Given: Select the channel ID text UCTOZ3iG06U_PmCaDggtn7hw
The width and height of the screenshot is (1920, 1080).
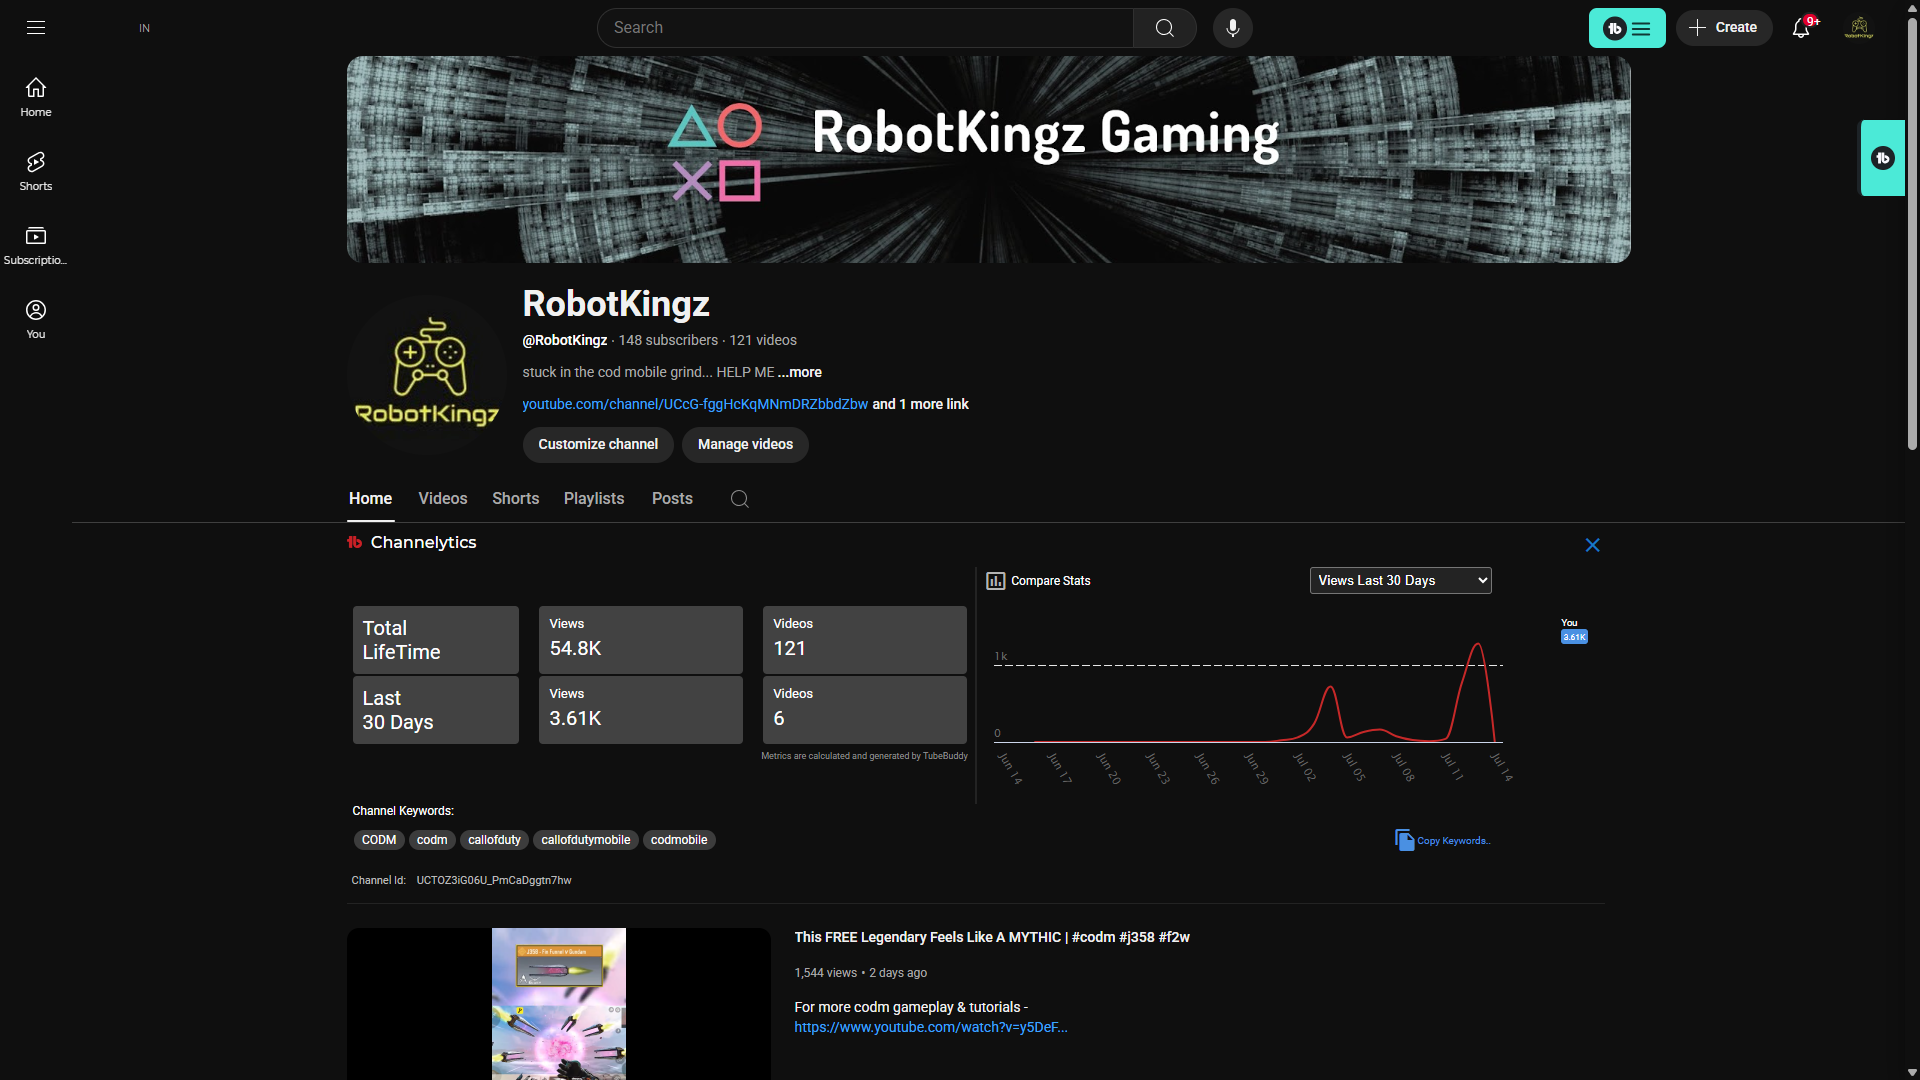Looking at the screenshot, I should click(x=494, y=881).
